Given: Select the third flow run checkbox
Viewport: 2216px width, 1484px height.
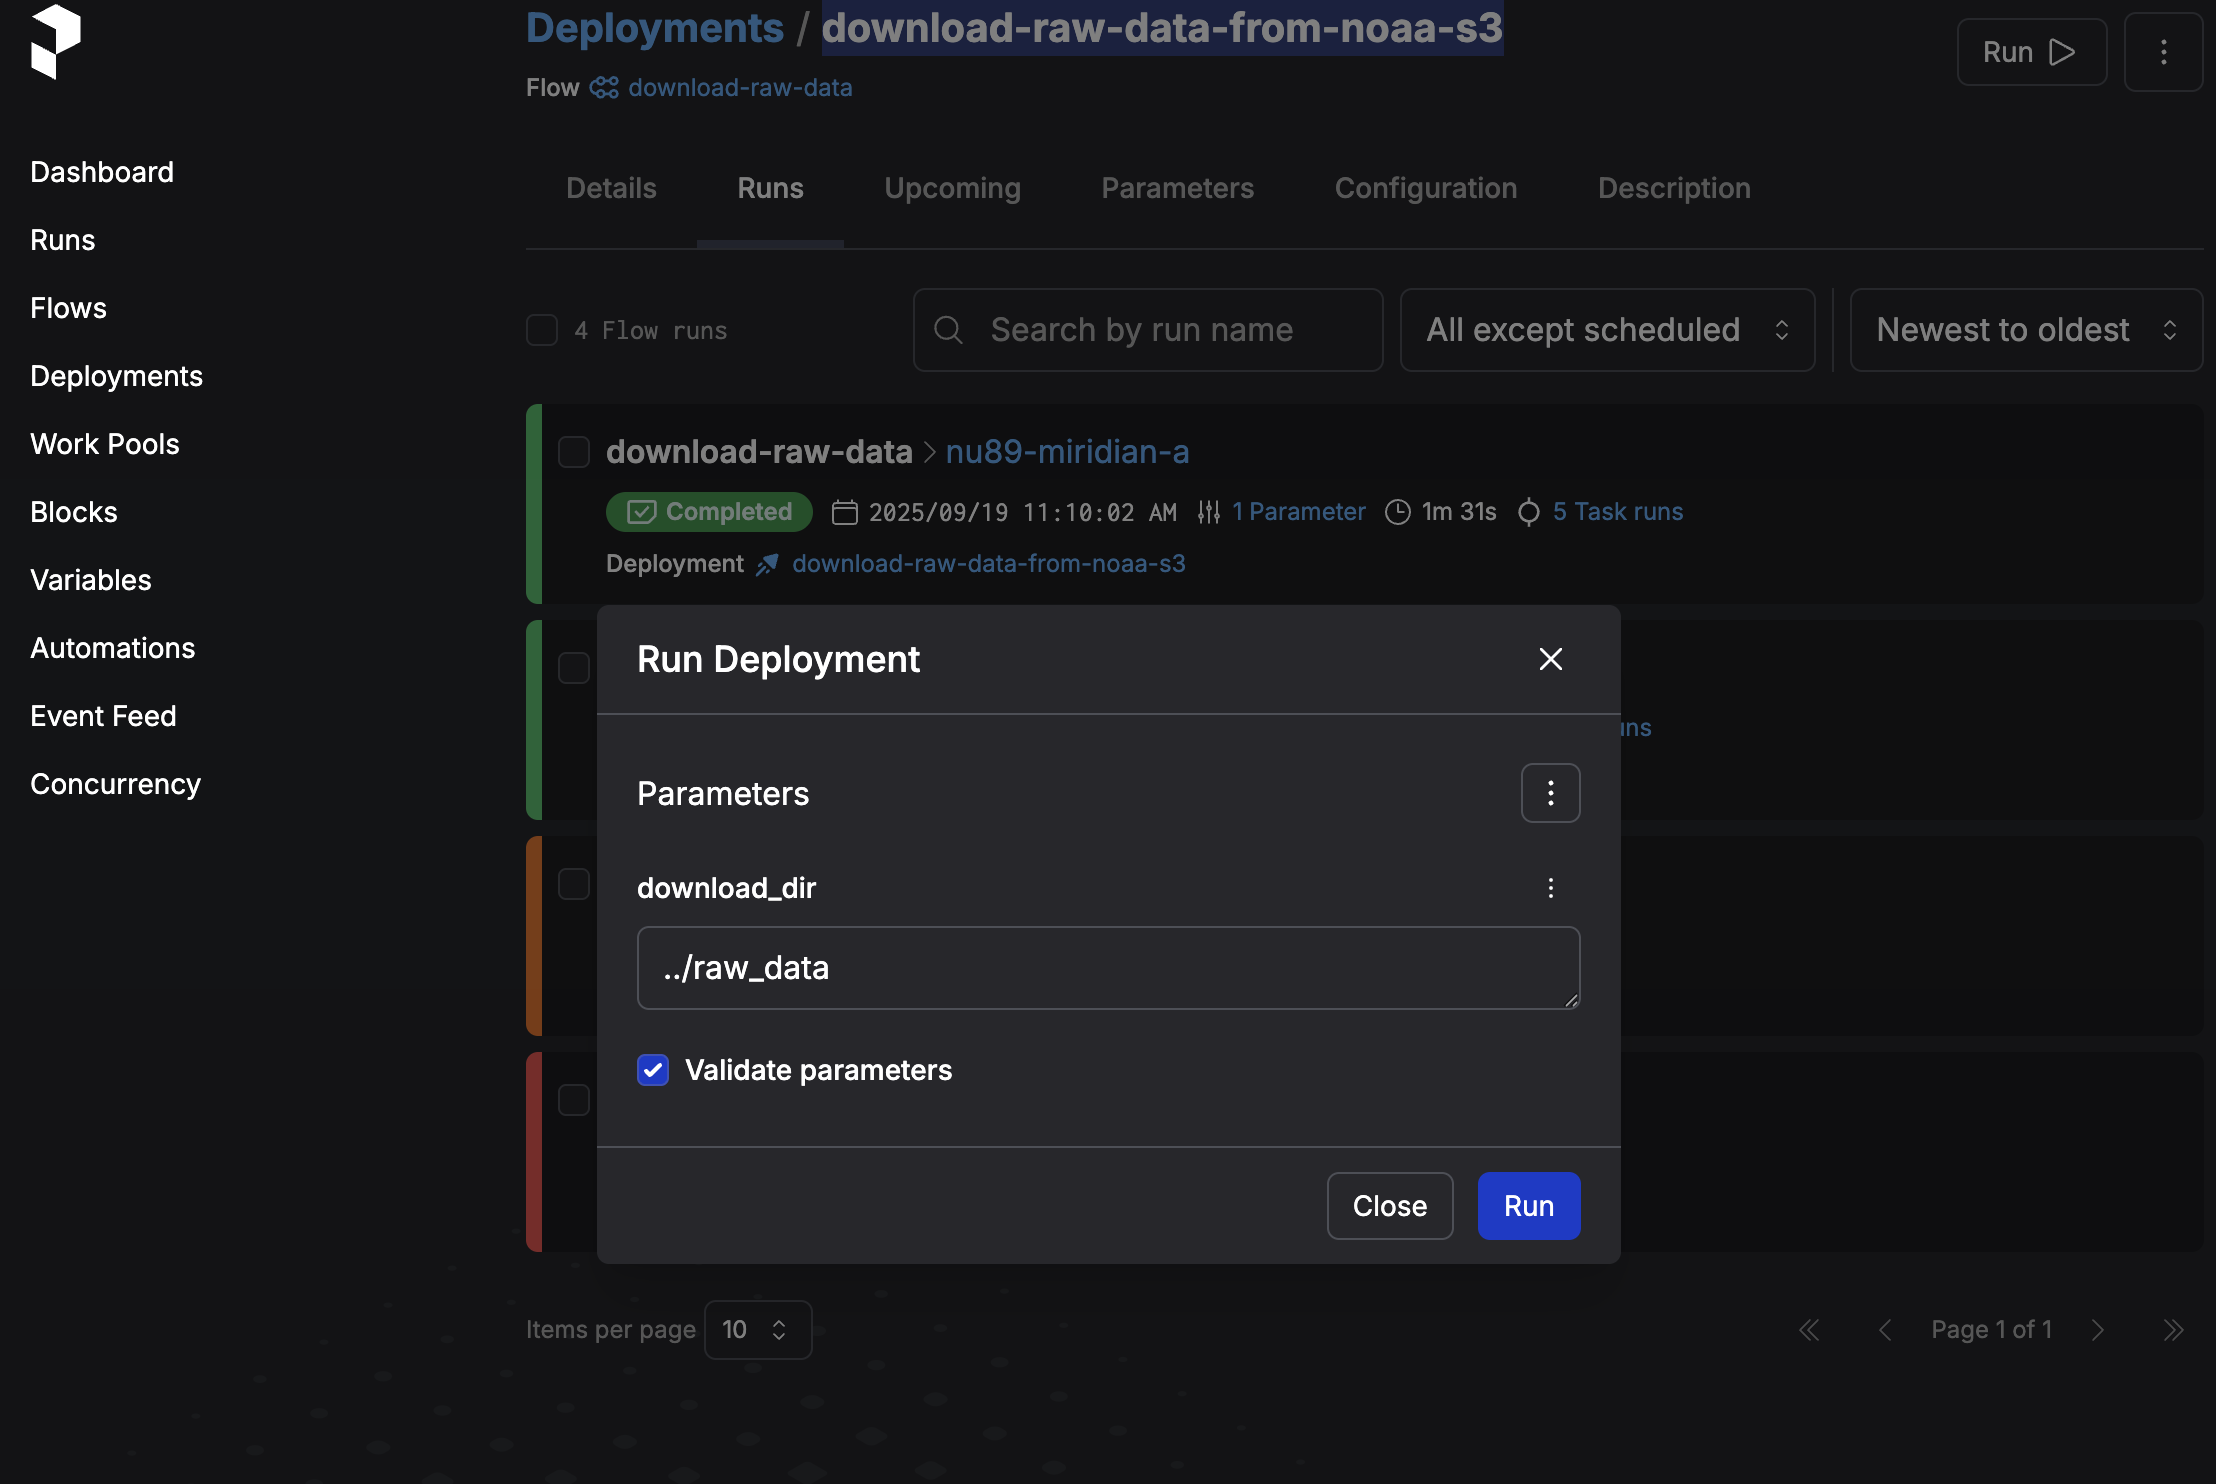Looking at the screenshot, I should (x=574, y=884).
